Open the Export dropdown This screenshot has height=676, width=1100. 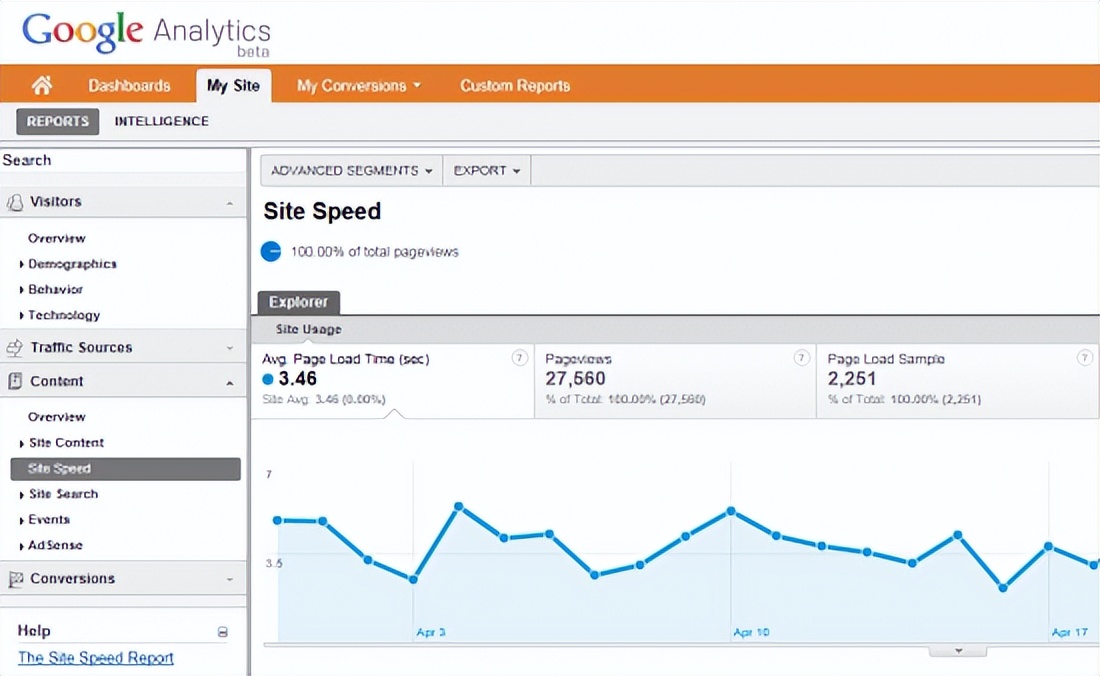[x=486, y=170]
